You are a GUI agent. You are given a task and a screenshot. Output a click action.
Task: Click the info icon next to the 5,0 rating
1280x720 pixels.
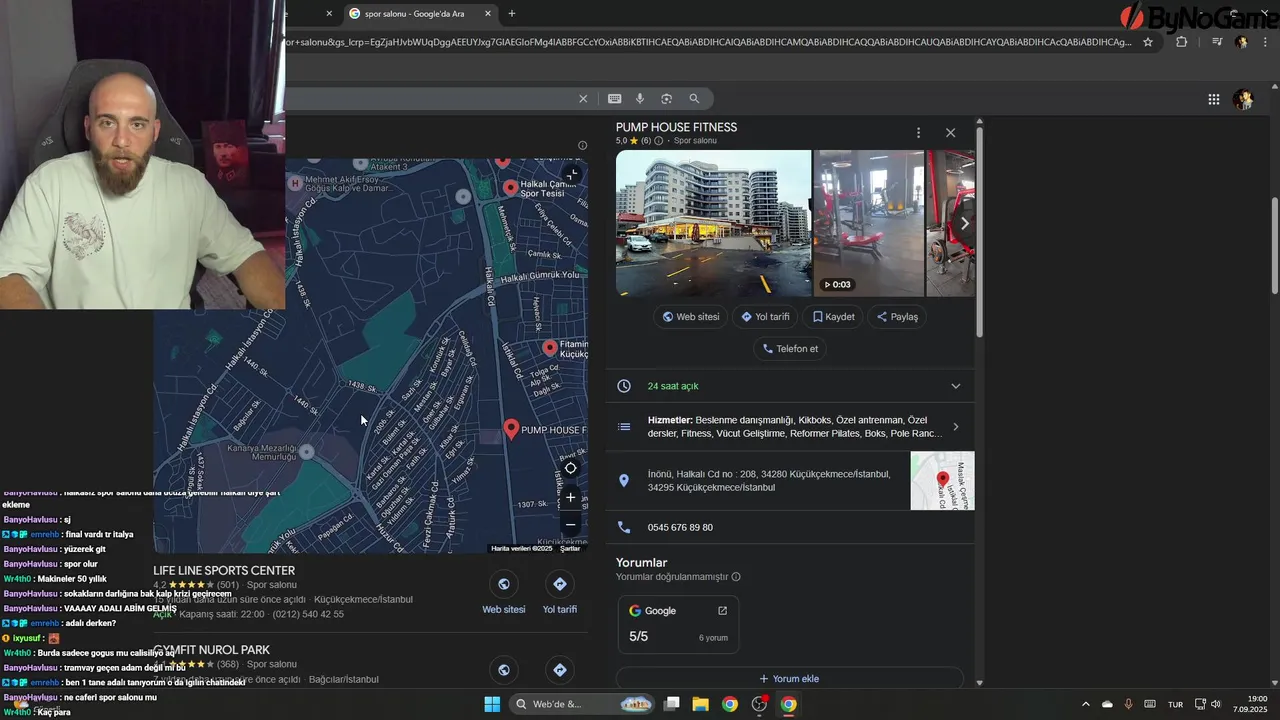click(658, 141)
